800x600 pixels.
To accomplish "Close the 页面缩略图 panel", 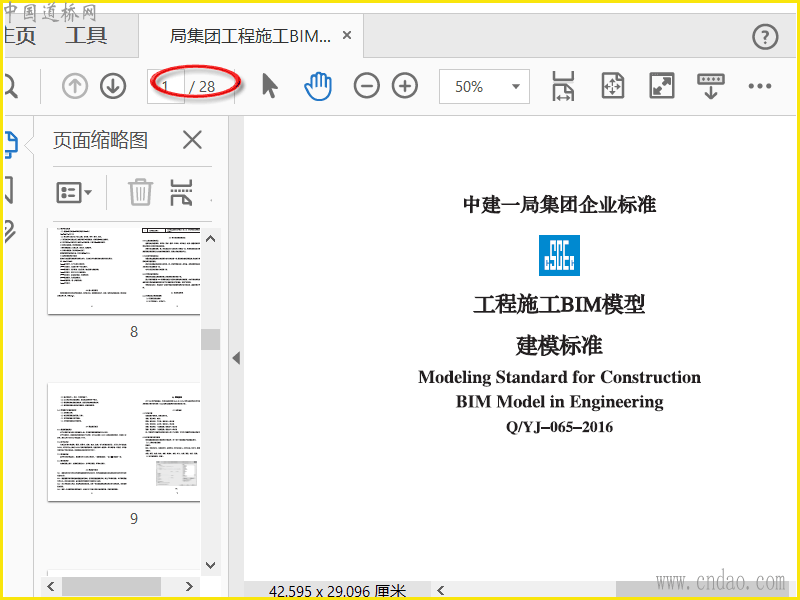I will pyautogui.click(x=192, y=140).
